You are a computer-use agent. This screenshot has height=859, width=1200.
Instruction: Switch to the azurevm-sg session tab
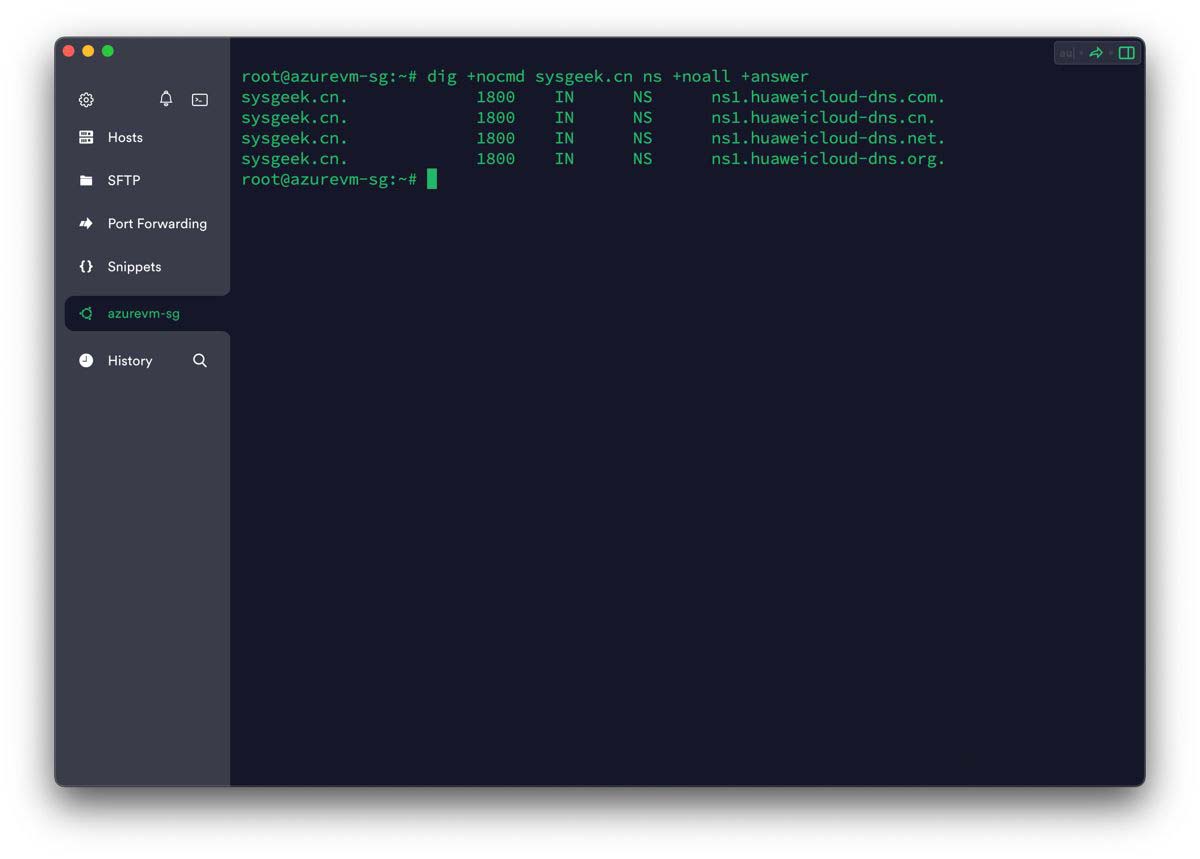coord(147,313)
